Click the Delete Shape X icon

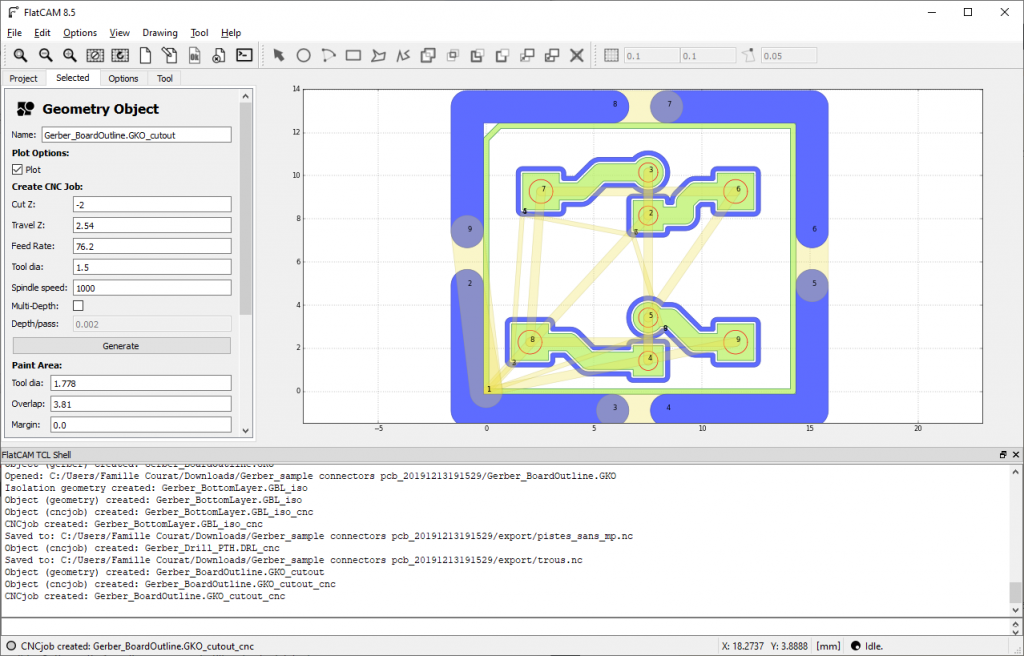tap(577, 56)
